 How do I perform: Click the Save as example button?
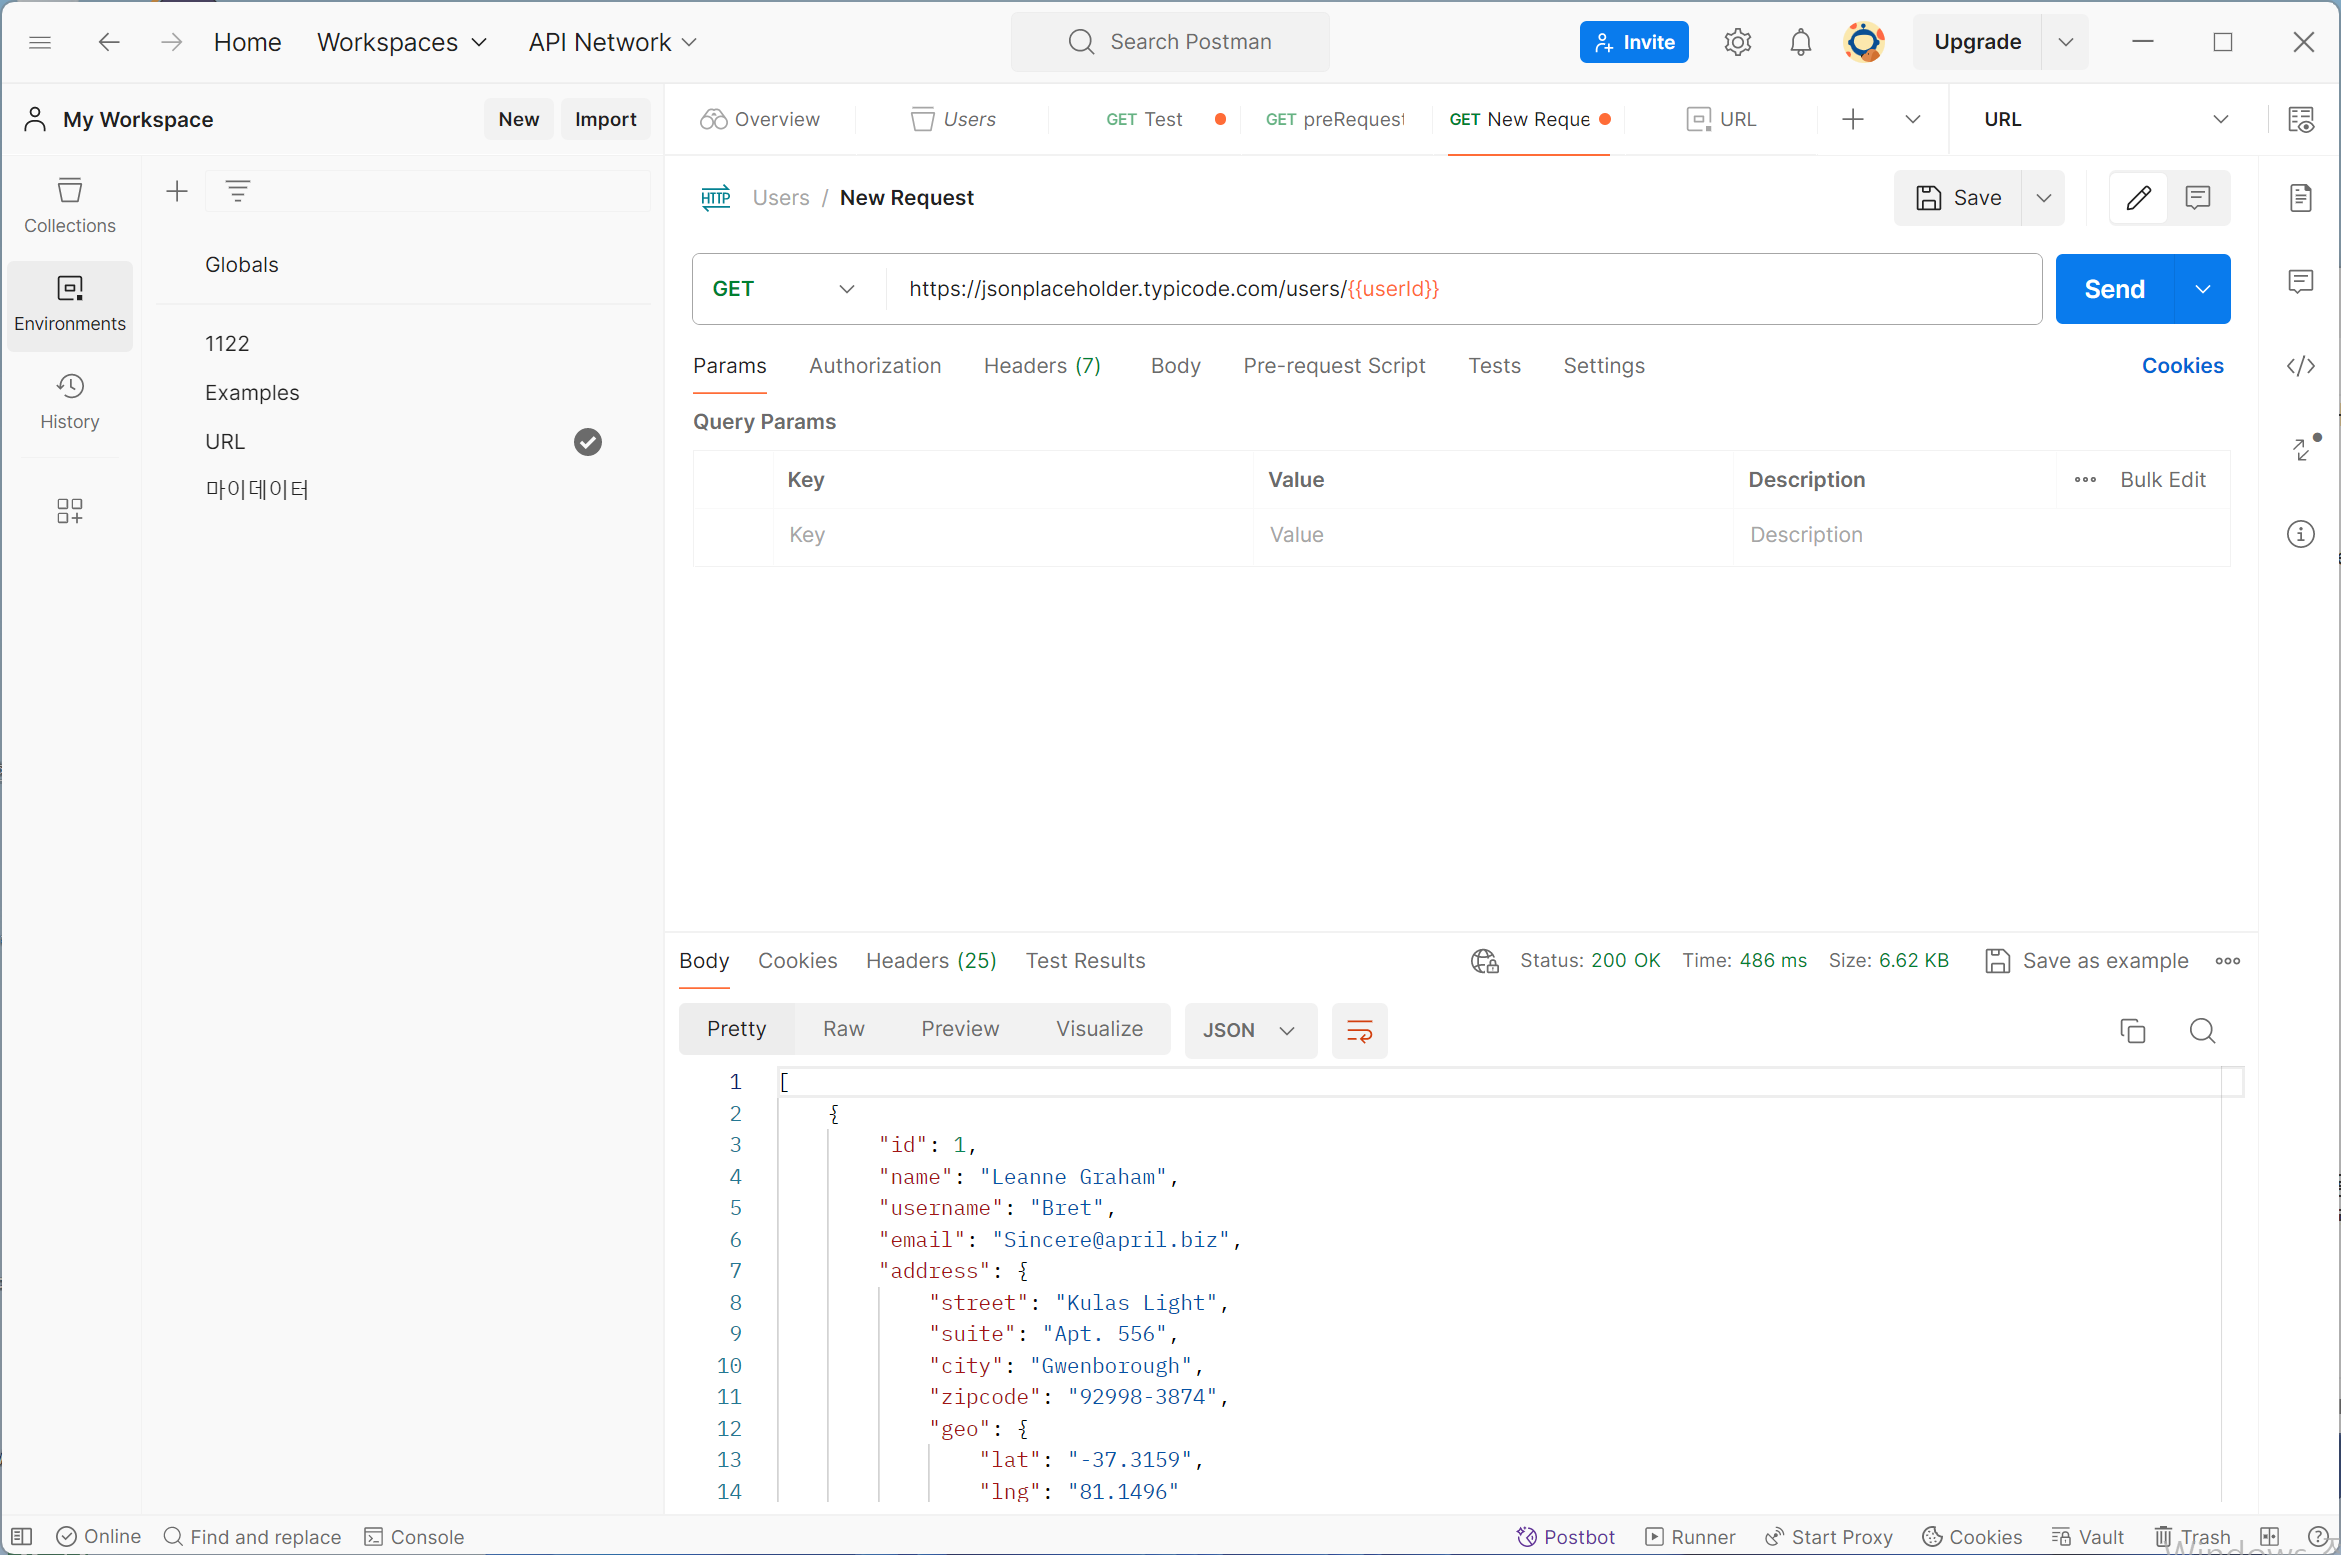pyautogui.click(x=2087, y=961)
